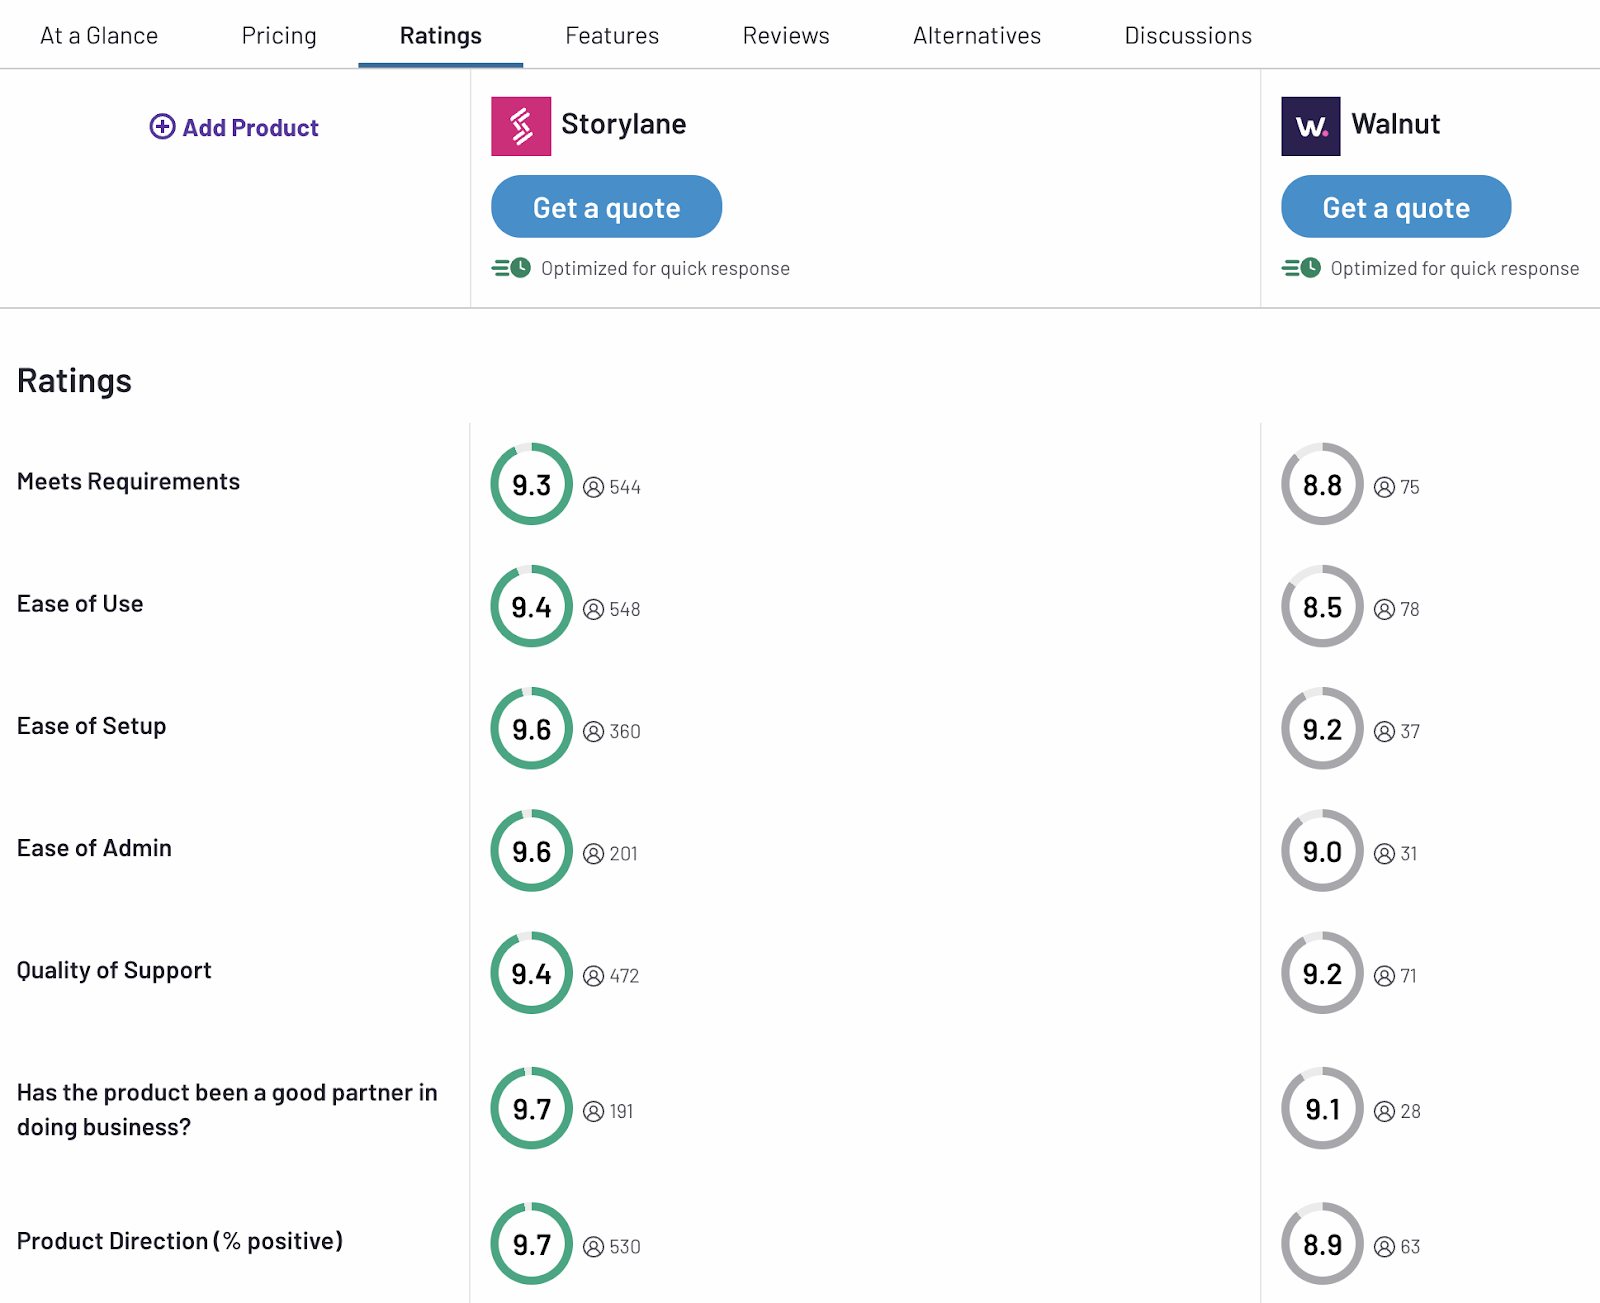Screen dimensions: 1600x1303
Task: Click Walnut's 8.8 Meets Requirements score circle
Action: [x=1322, y=484]
